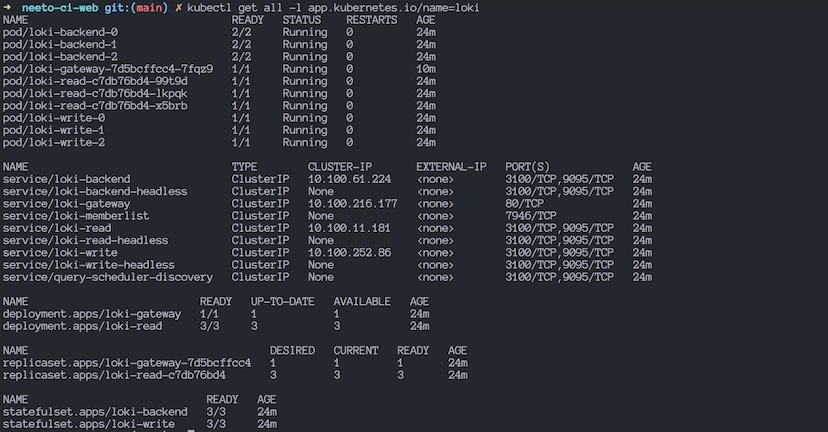Click the green prompt arrow icon
The width and height of the screenshot is (828, 432).
pos(7,8)
